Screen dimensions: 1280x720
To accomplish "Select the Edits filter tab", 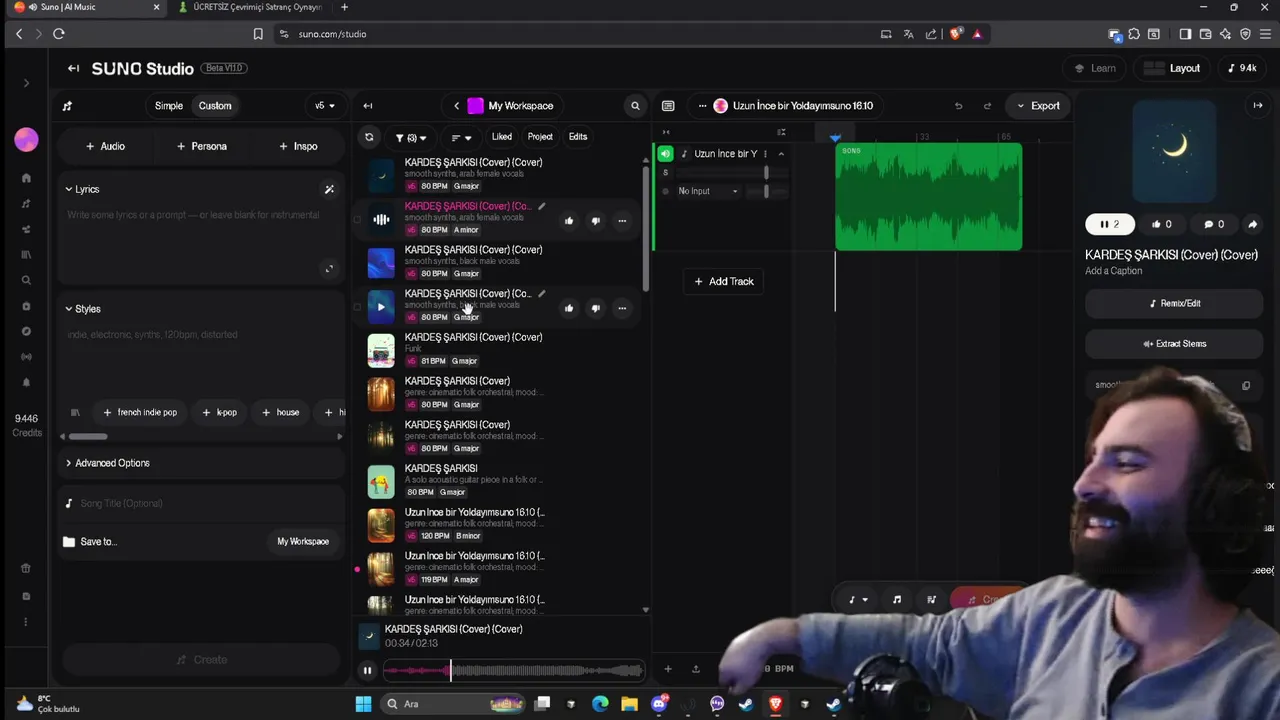I will pyautogui.click(x=578, y=137).
